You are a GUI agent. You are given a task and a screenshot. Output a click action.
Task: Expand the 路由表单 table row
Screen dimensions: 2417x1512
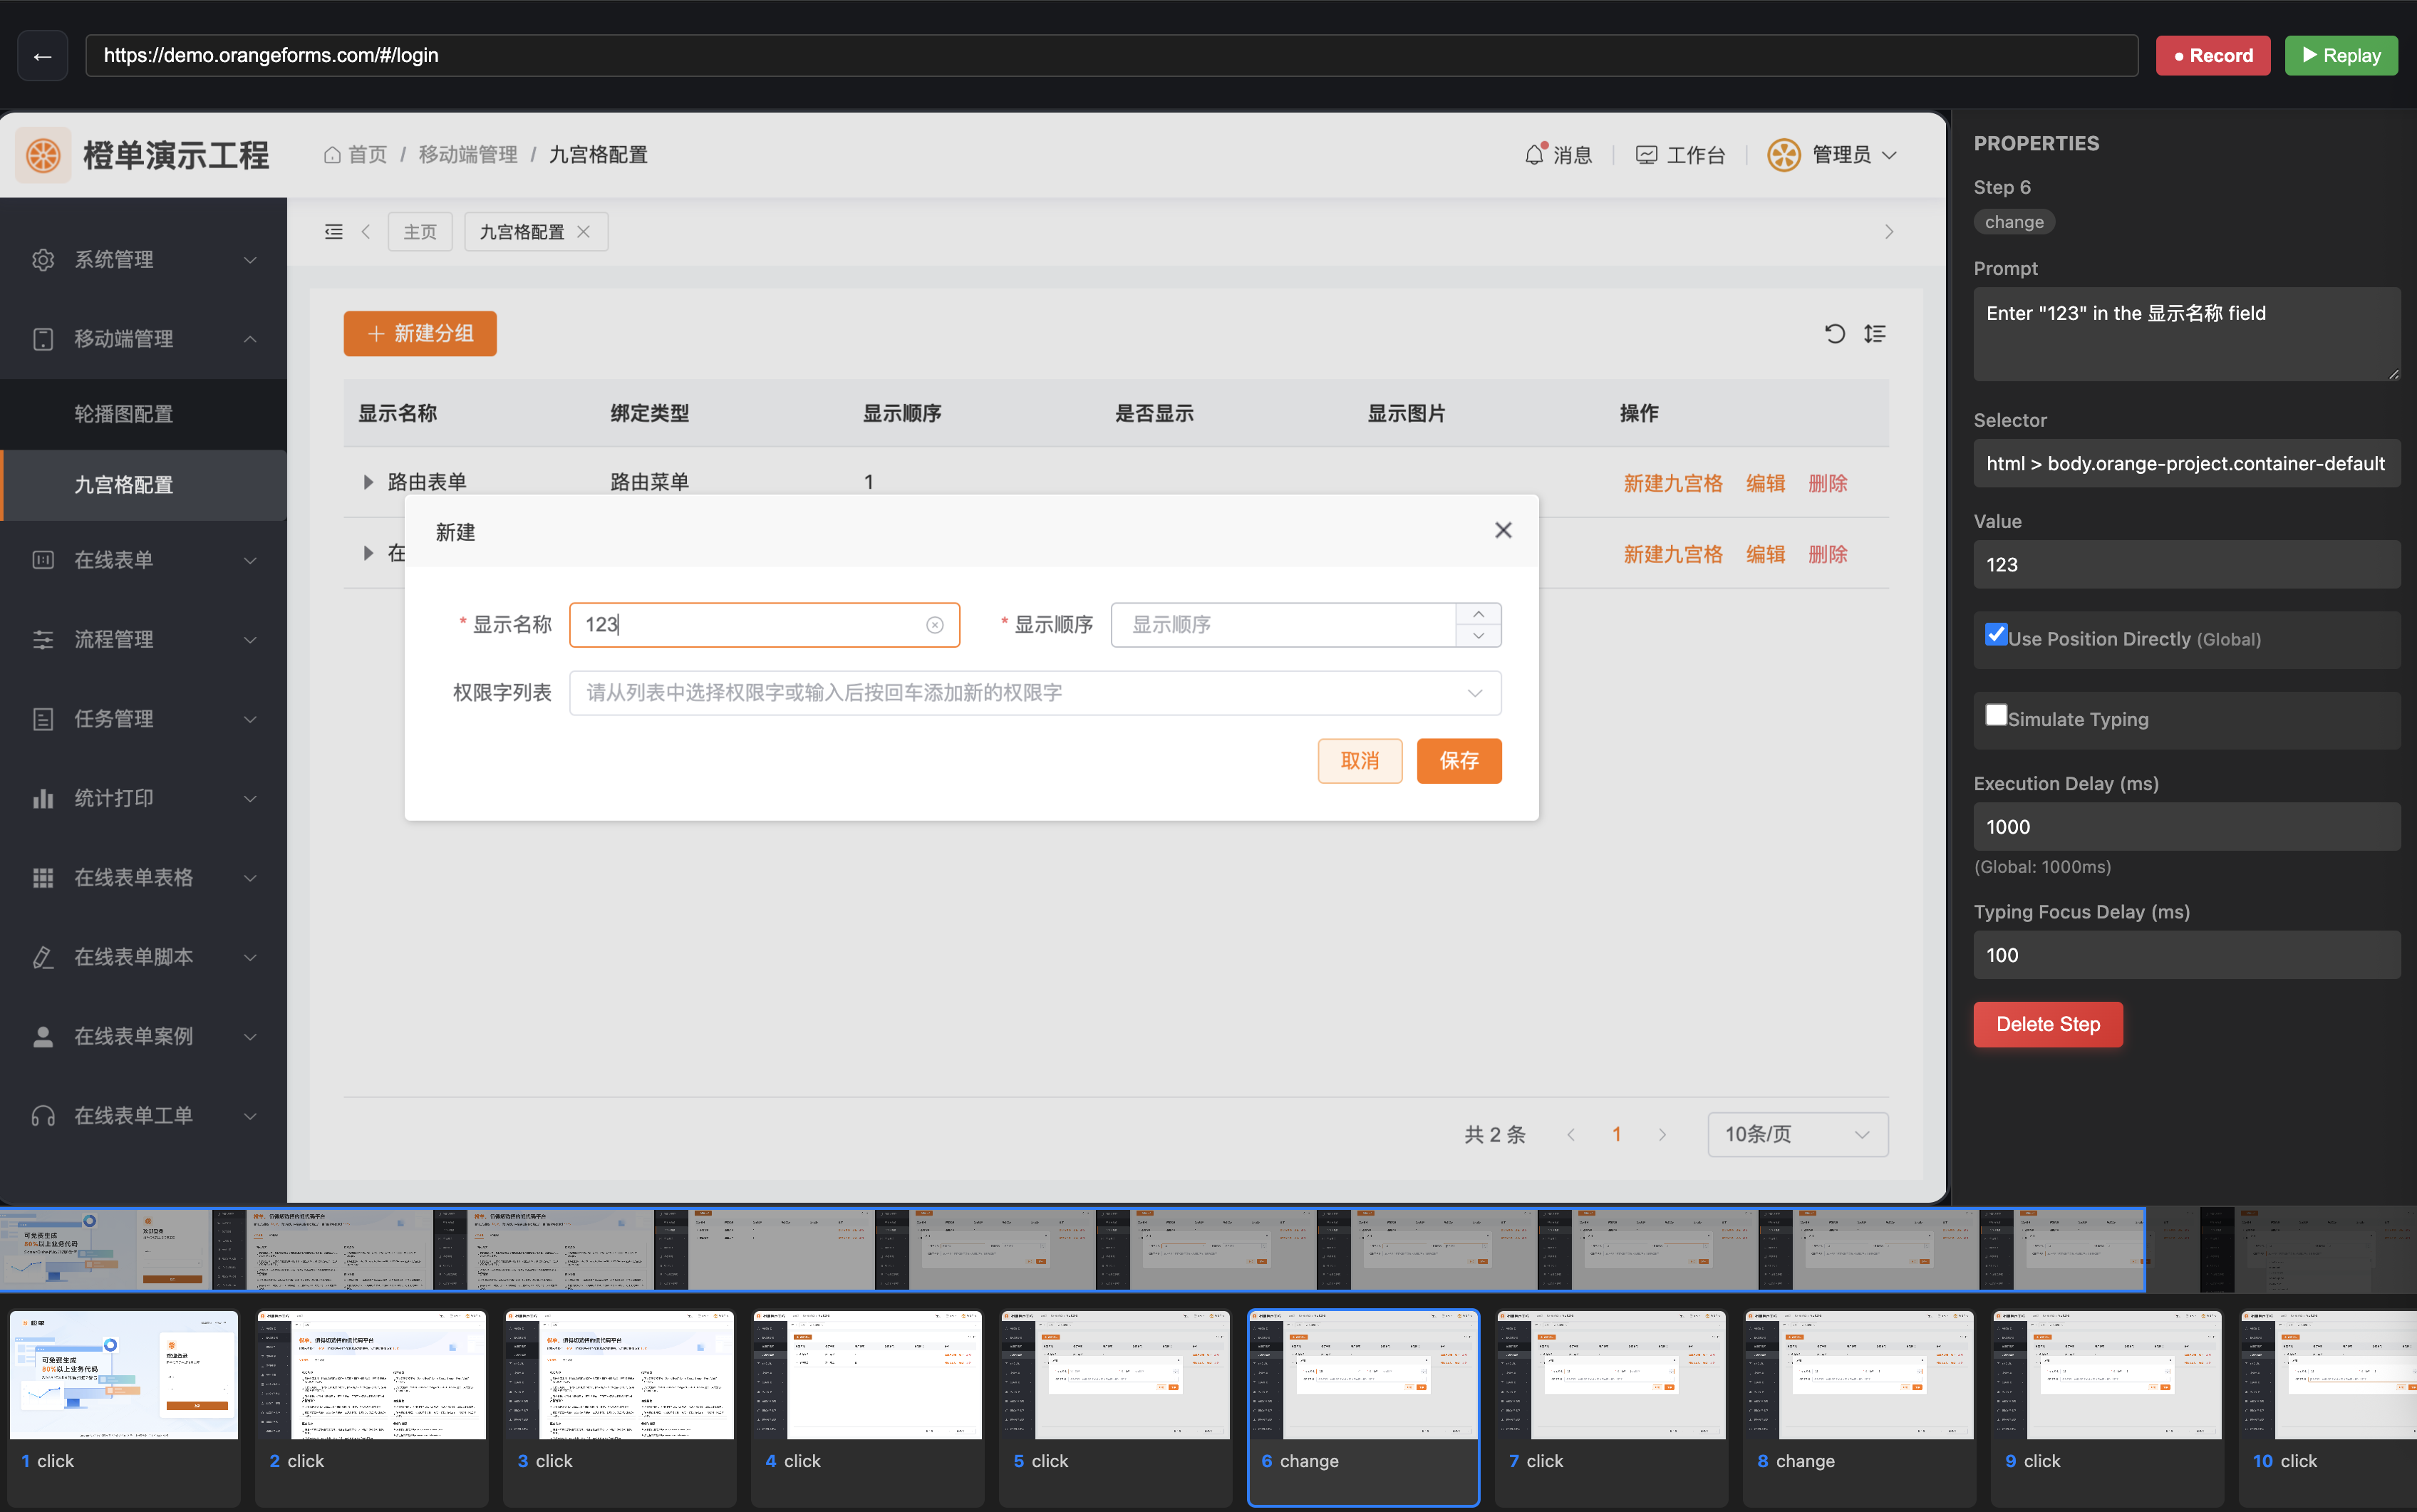(367, 481)
